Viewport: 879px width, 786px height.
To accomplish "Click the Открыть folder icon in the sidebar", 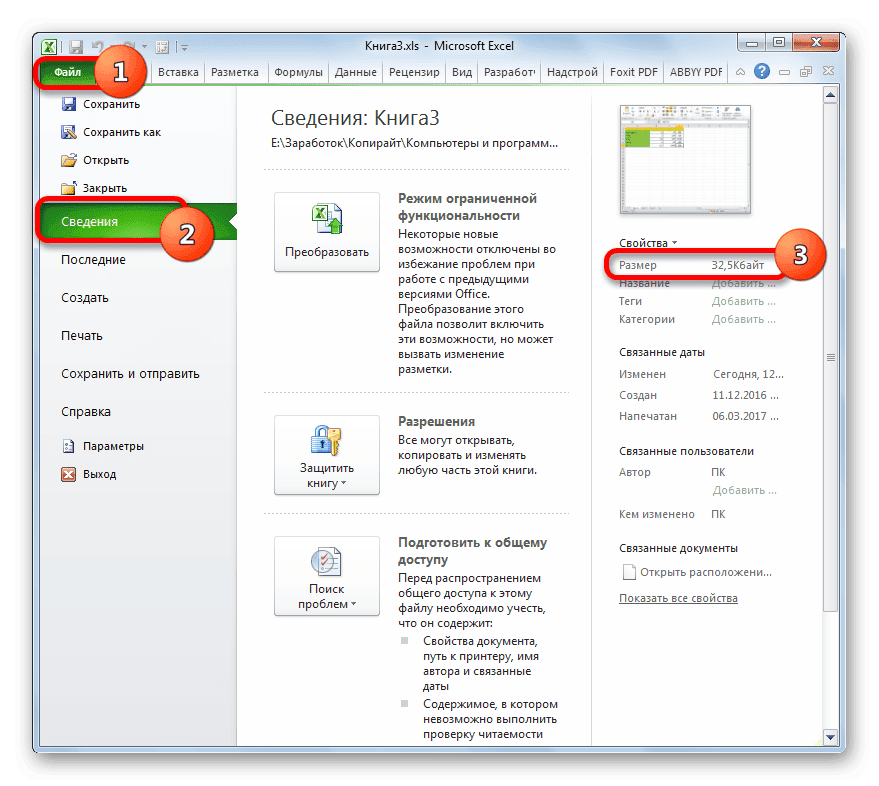I will pyautogui.click(x=68, y=159).
